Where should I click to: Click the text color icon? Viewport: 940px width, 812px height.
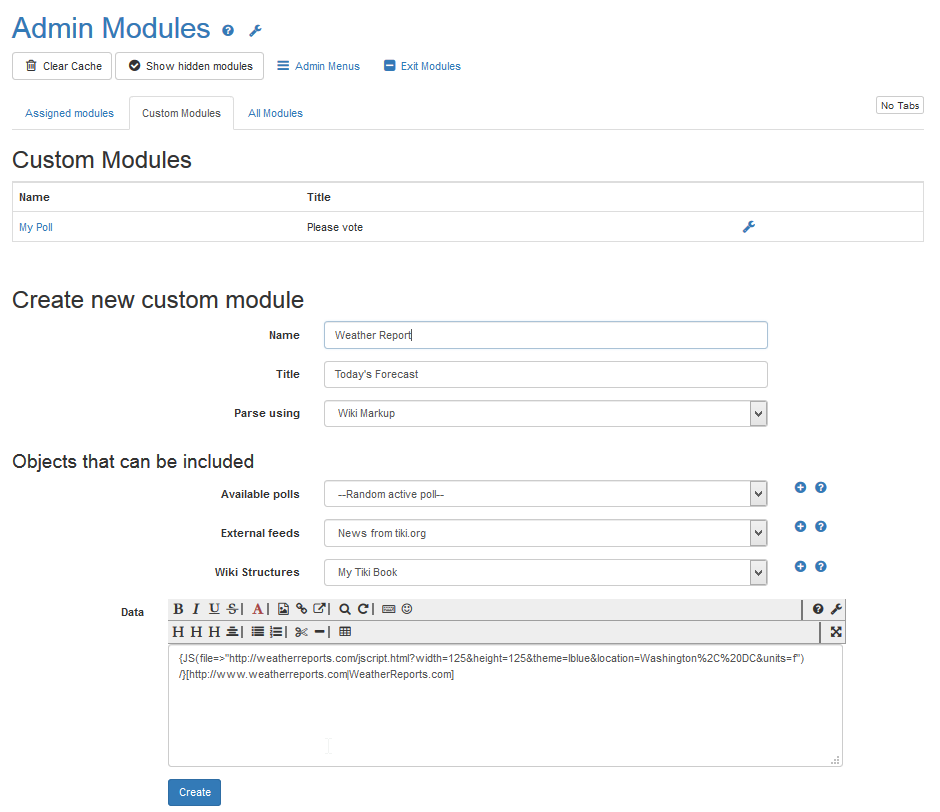258,609
